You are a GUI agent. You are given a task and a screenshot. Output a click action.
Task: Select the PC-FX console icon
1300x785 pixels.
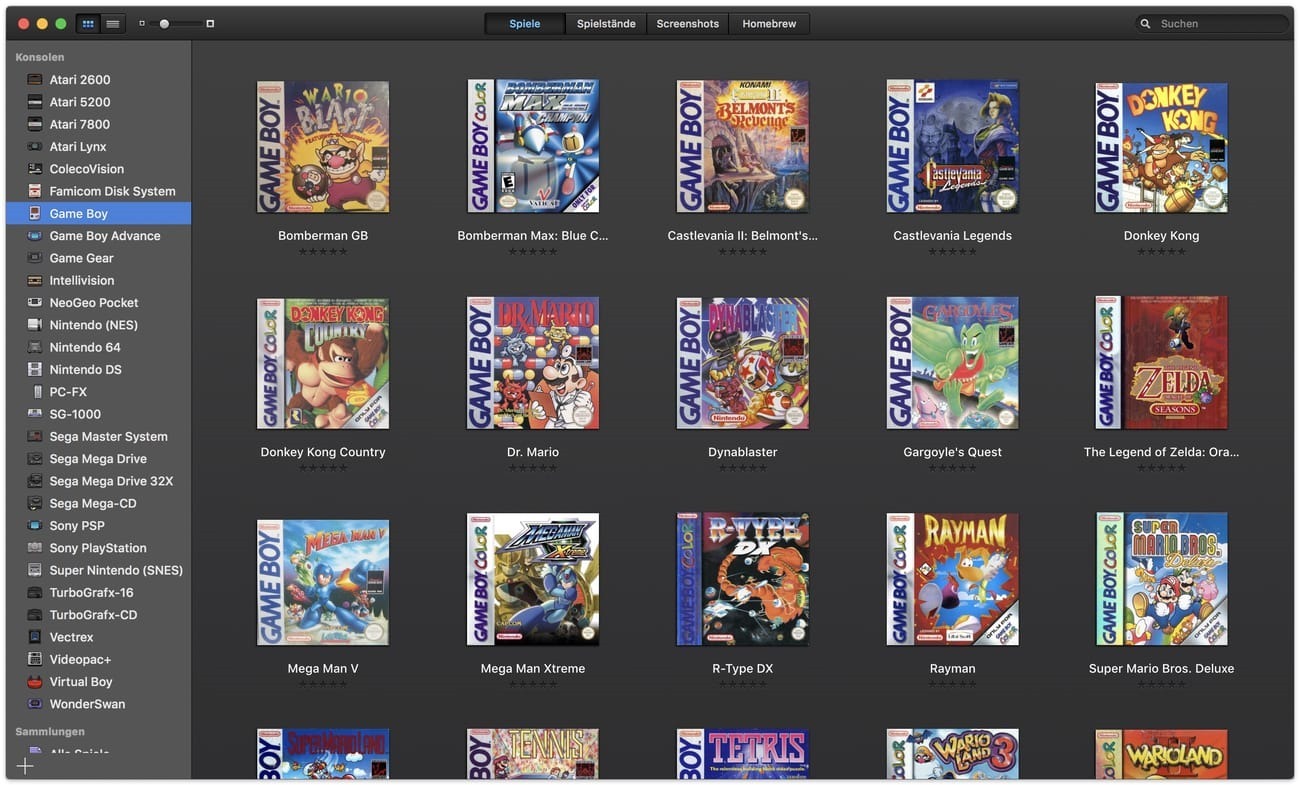[x=37, y=392]
